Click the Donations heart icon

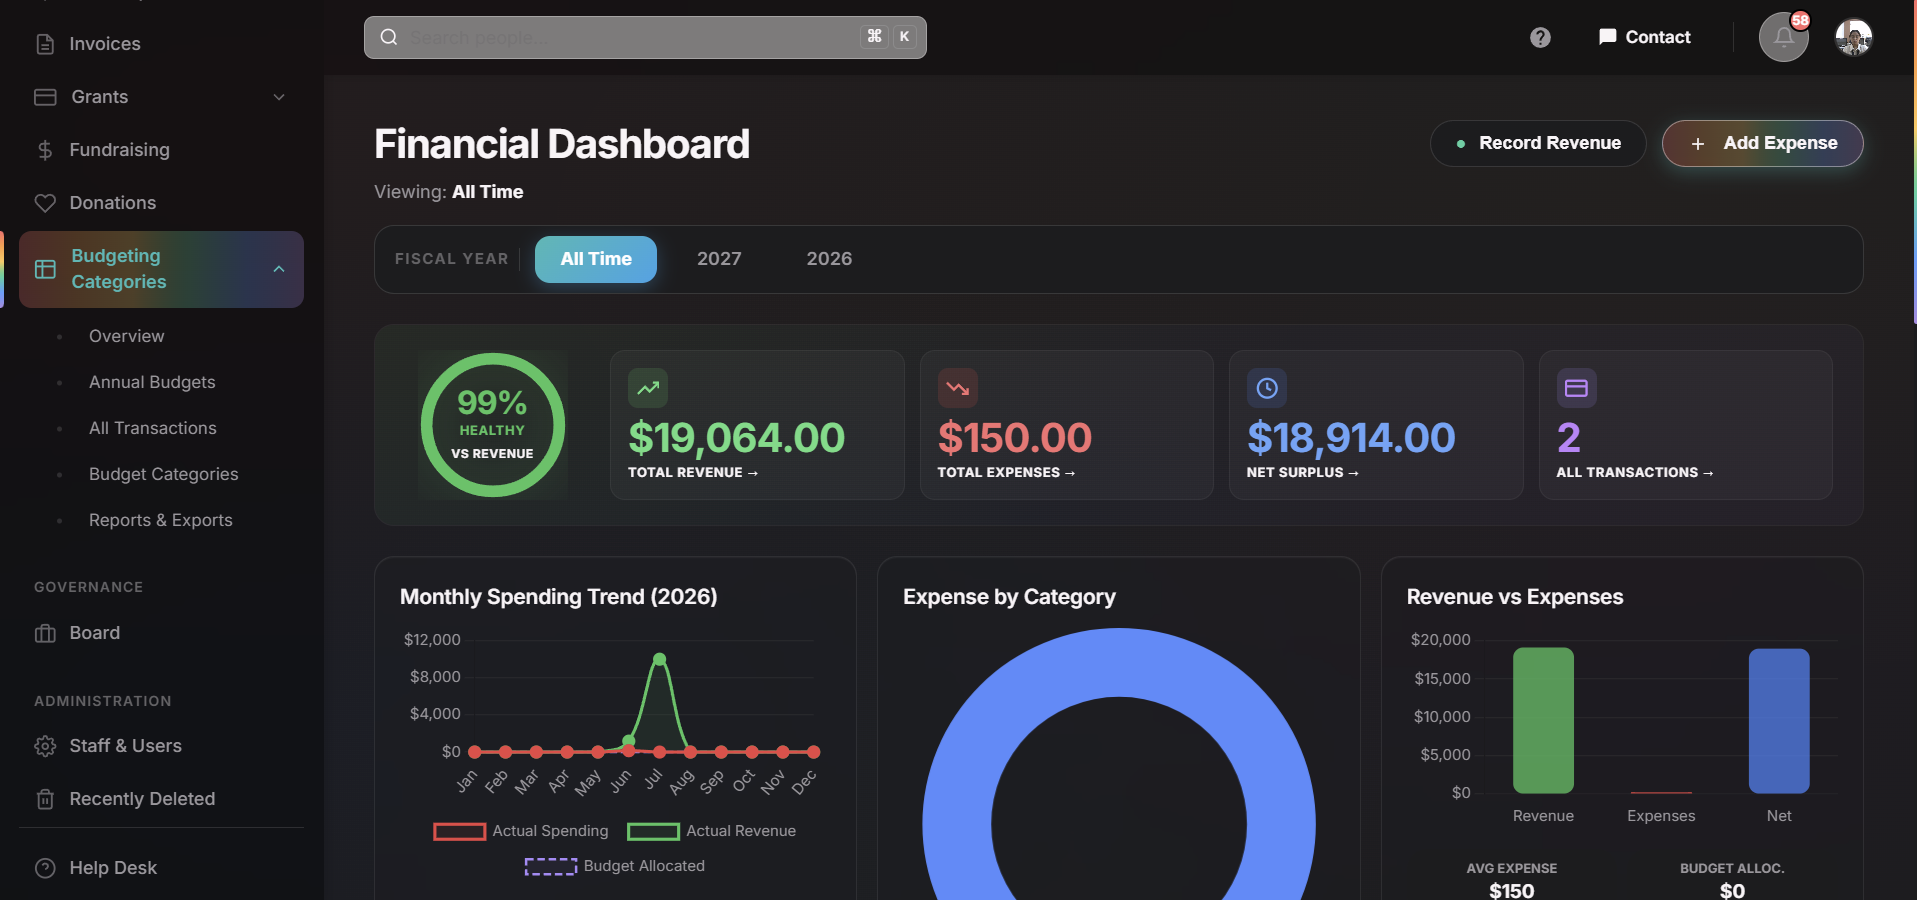click(x=45, y=203)
